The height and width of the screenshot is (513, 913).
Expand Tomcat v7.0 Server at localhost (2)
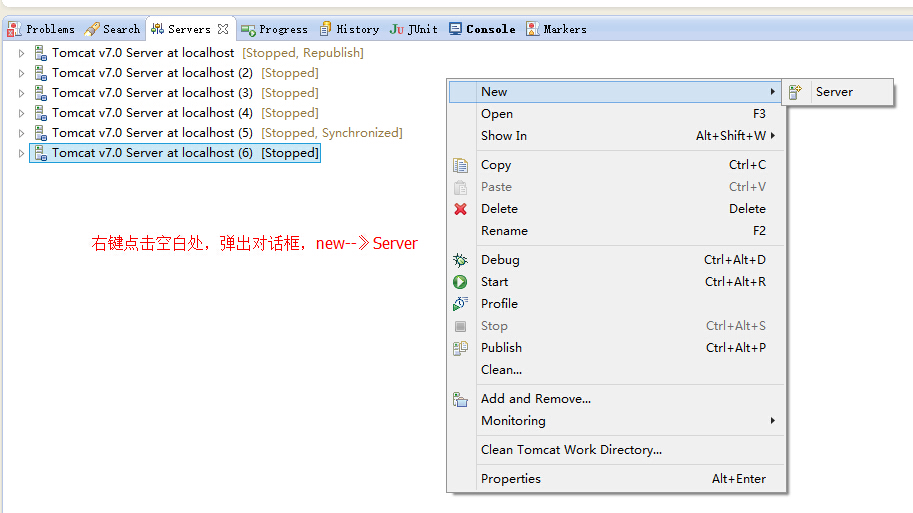[x=22, y=73]
